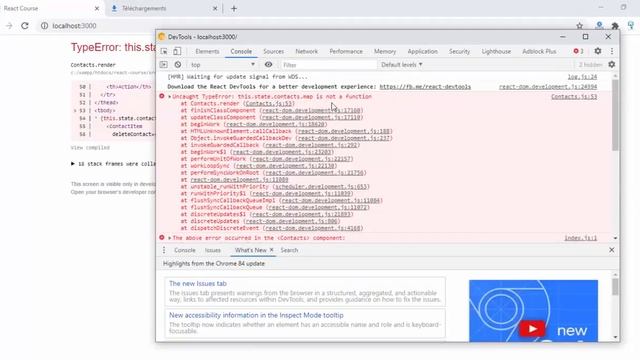This screenshot has width=640, height=360.
Task: Switch to the Elements panel
Action: coord(207,51)
